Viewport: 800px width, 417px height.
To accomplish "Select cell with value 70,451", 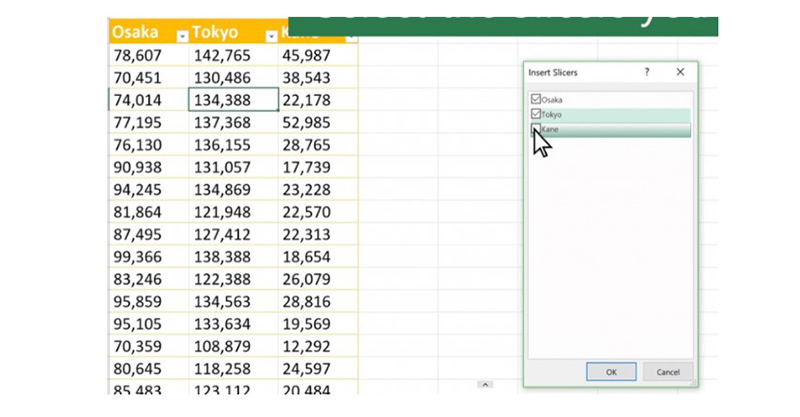I will (x=149, y=78).
